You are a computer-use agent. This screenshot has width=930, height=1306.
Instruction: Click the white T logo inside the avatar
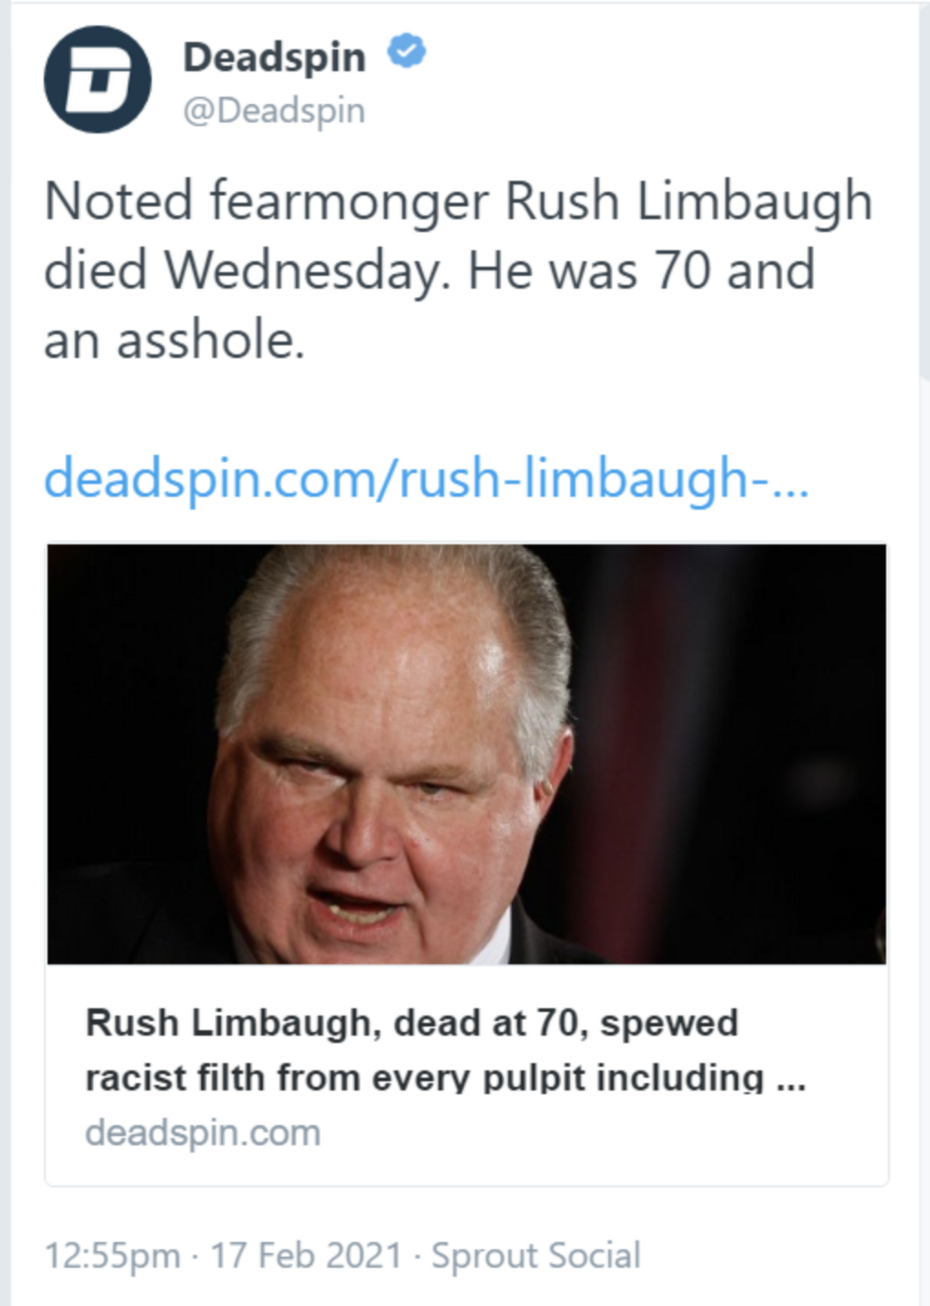pyautogui.click(x=97, y=80)
